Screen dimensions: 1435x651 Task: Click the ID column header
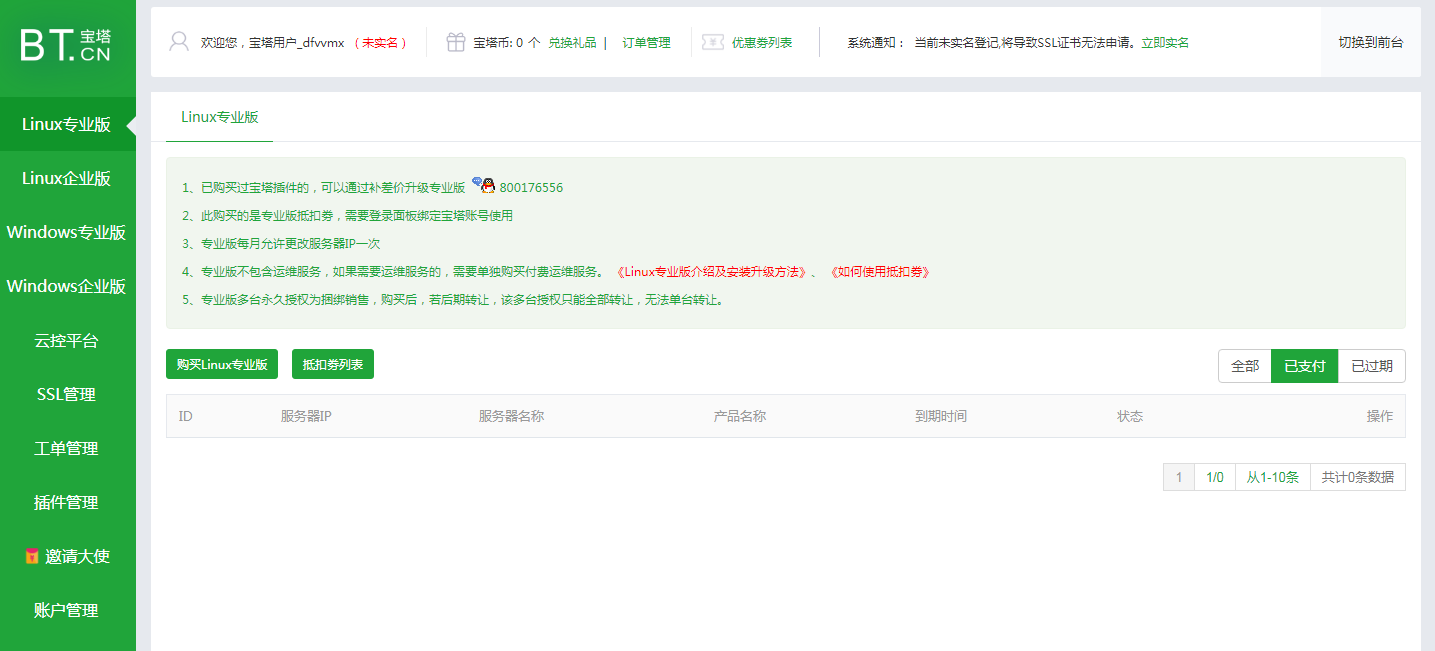click(x=186, y=416)
